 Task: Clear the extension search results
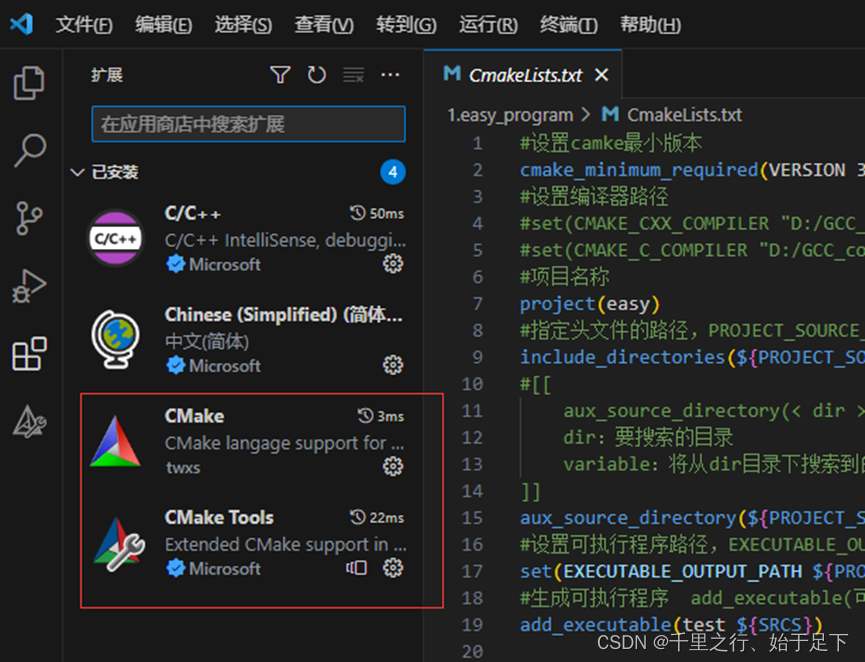click(353, 74)
